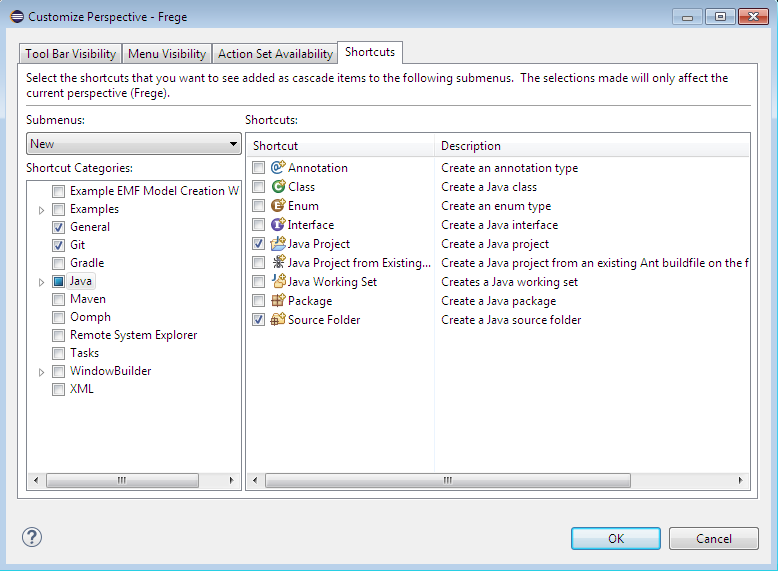Viewport: 778px width, 571px height.
Task: Switch to Menu Visibility tab
Action: 167,54
